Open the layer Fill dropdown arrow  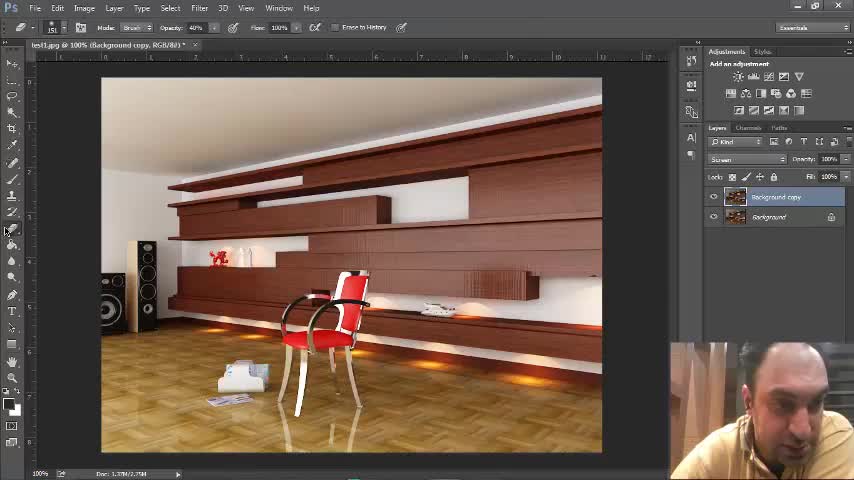coord(846,177)
